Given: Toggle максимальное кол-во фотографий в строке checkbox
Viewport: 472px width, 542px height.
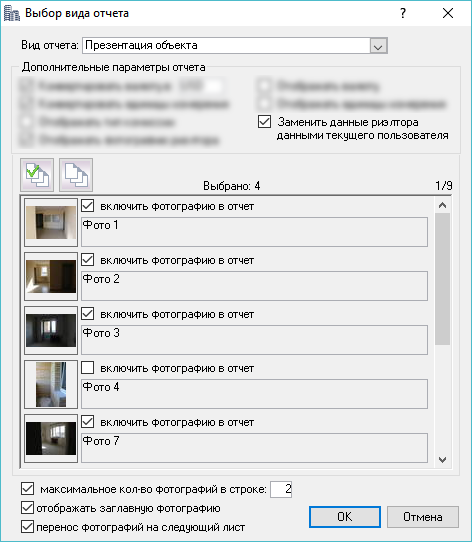Looking at the screenshot, I should point(27,489).
